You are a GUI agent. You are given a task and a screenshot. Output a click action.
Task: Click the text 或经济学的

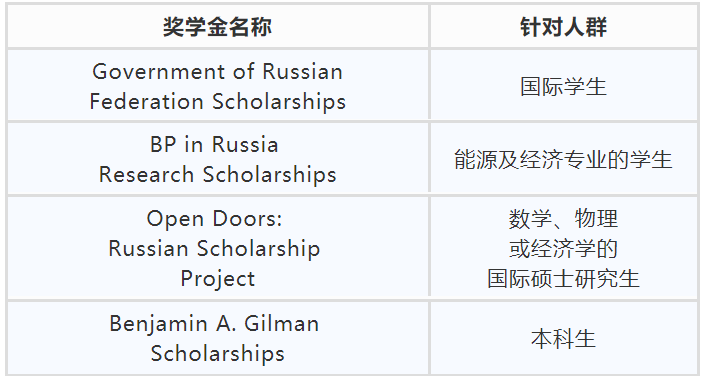coord(563,249)
